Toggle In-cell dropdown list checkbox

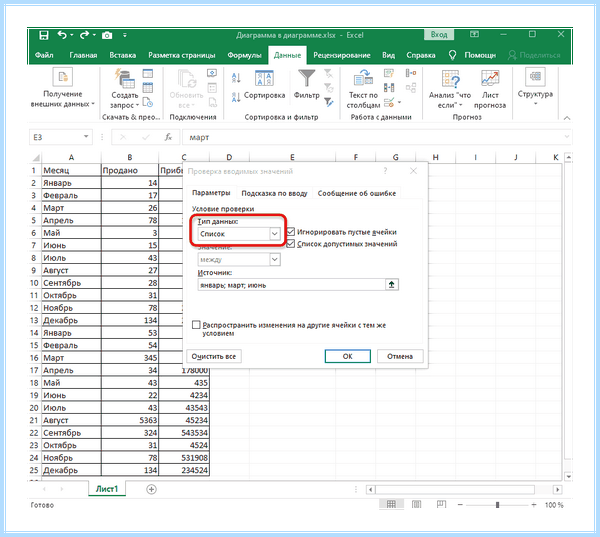pos(291,244)
